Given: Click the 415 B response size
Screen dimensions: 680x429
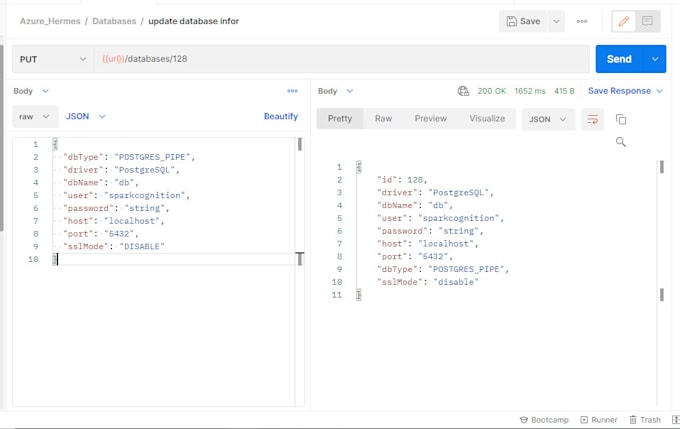Looking at the screenshot, I should [564, 91].
